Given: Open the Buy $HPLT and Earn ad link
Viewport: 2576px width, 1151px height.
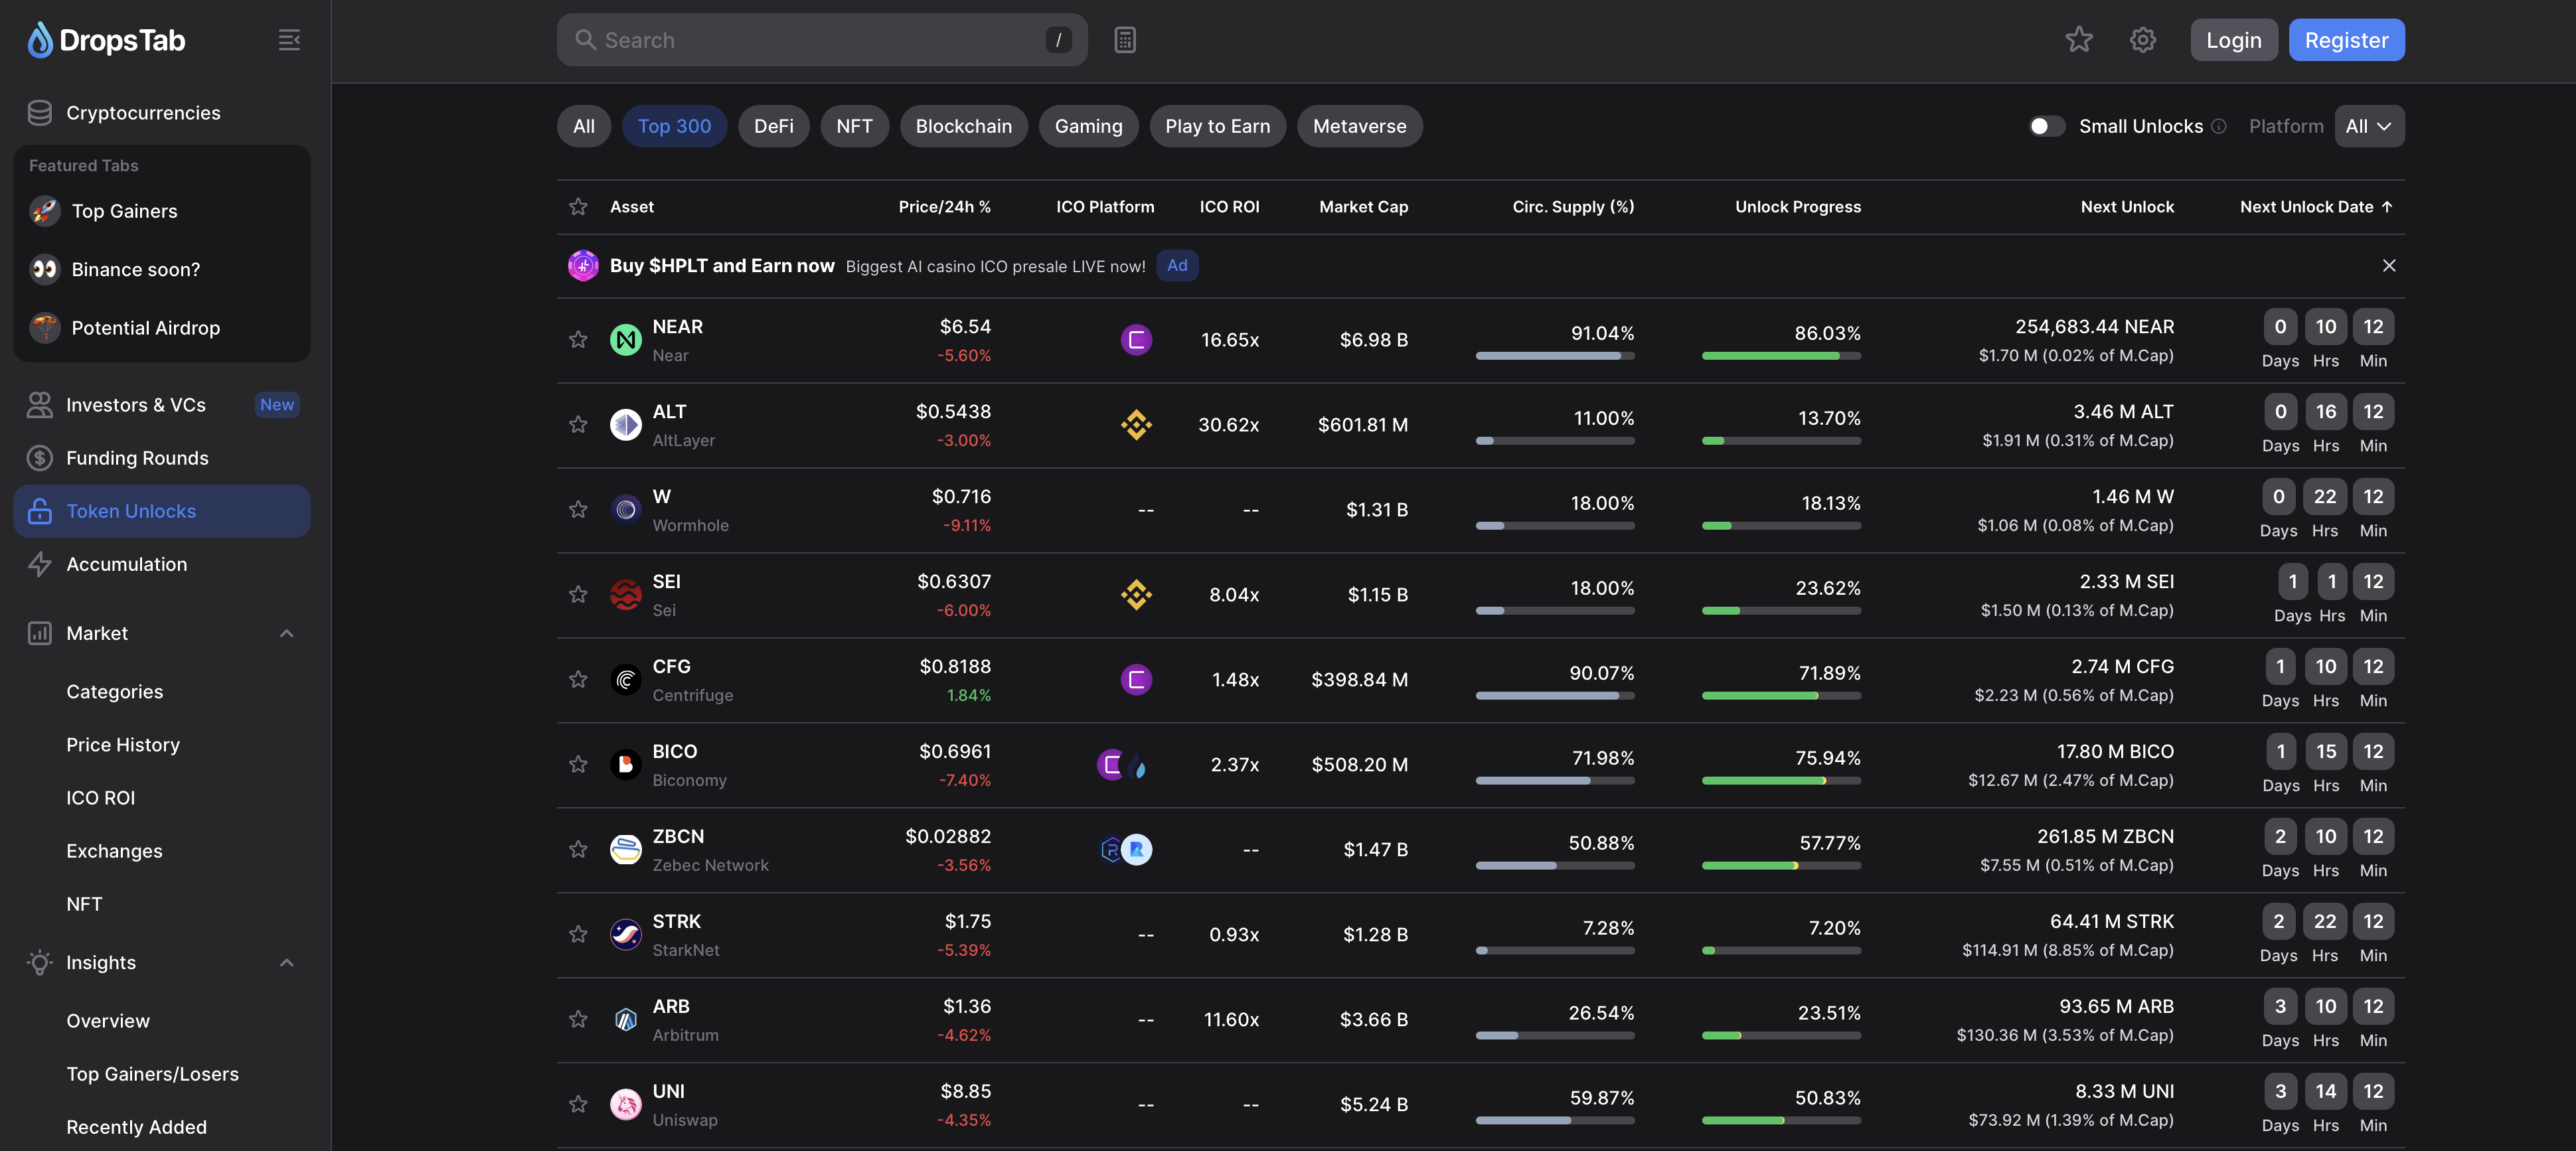Looking at the screenshot, I should tap(722, 265).
